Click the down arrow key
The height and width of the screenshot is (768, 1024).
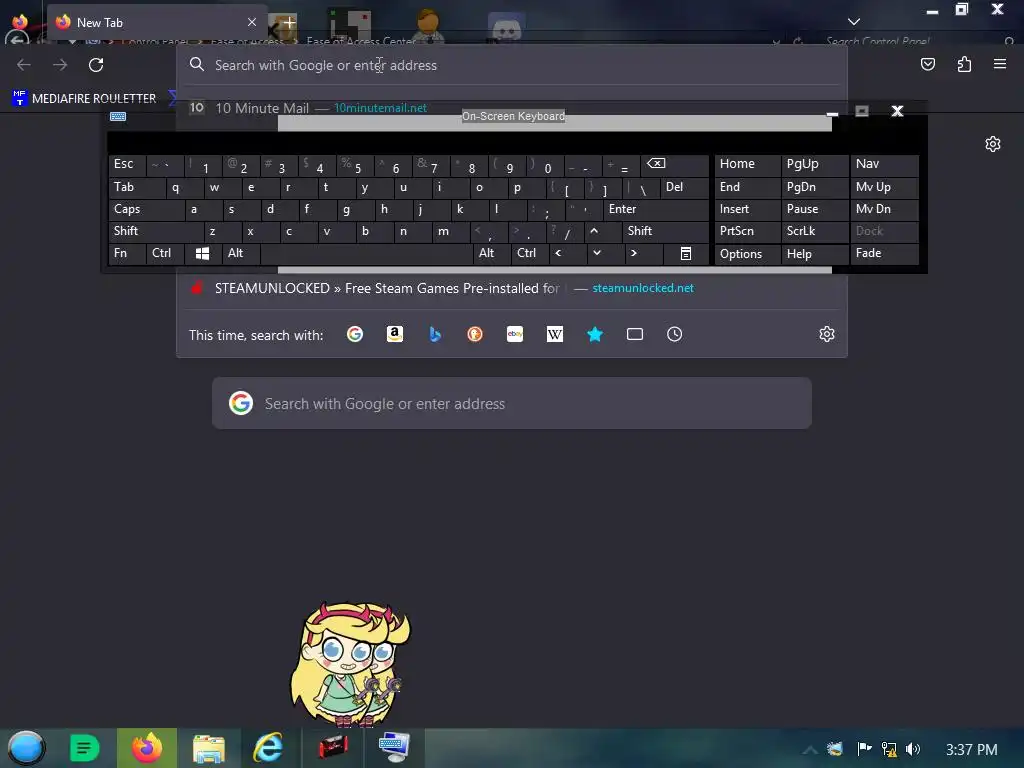605,253
